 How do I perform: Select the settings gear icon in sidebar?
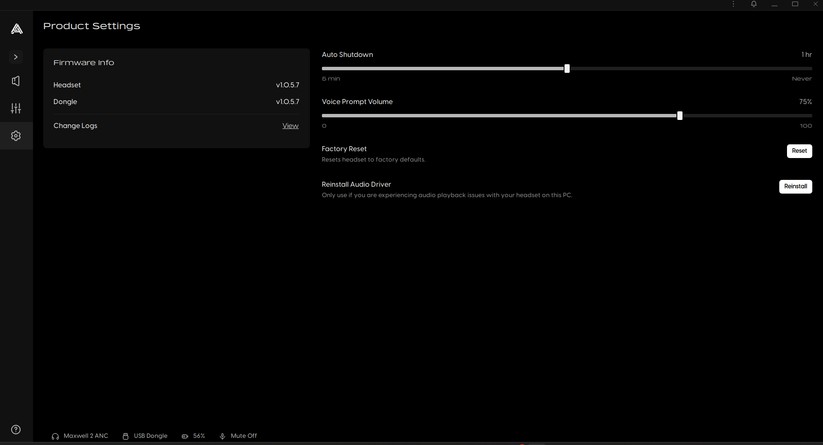click(x=16, y=136)
